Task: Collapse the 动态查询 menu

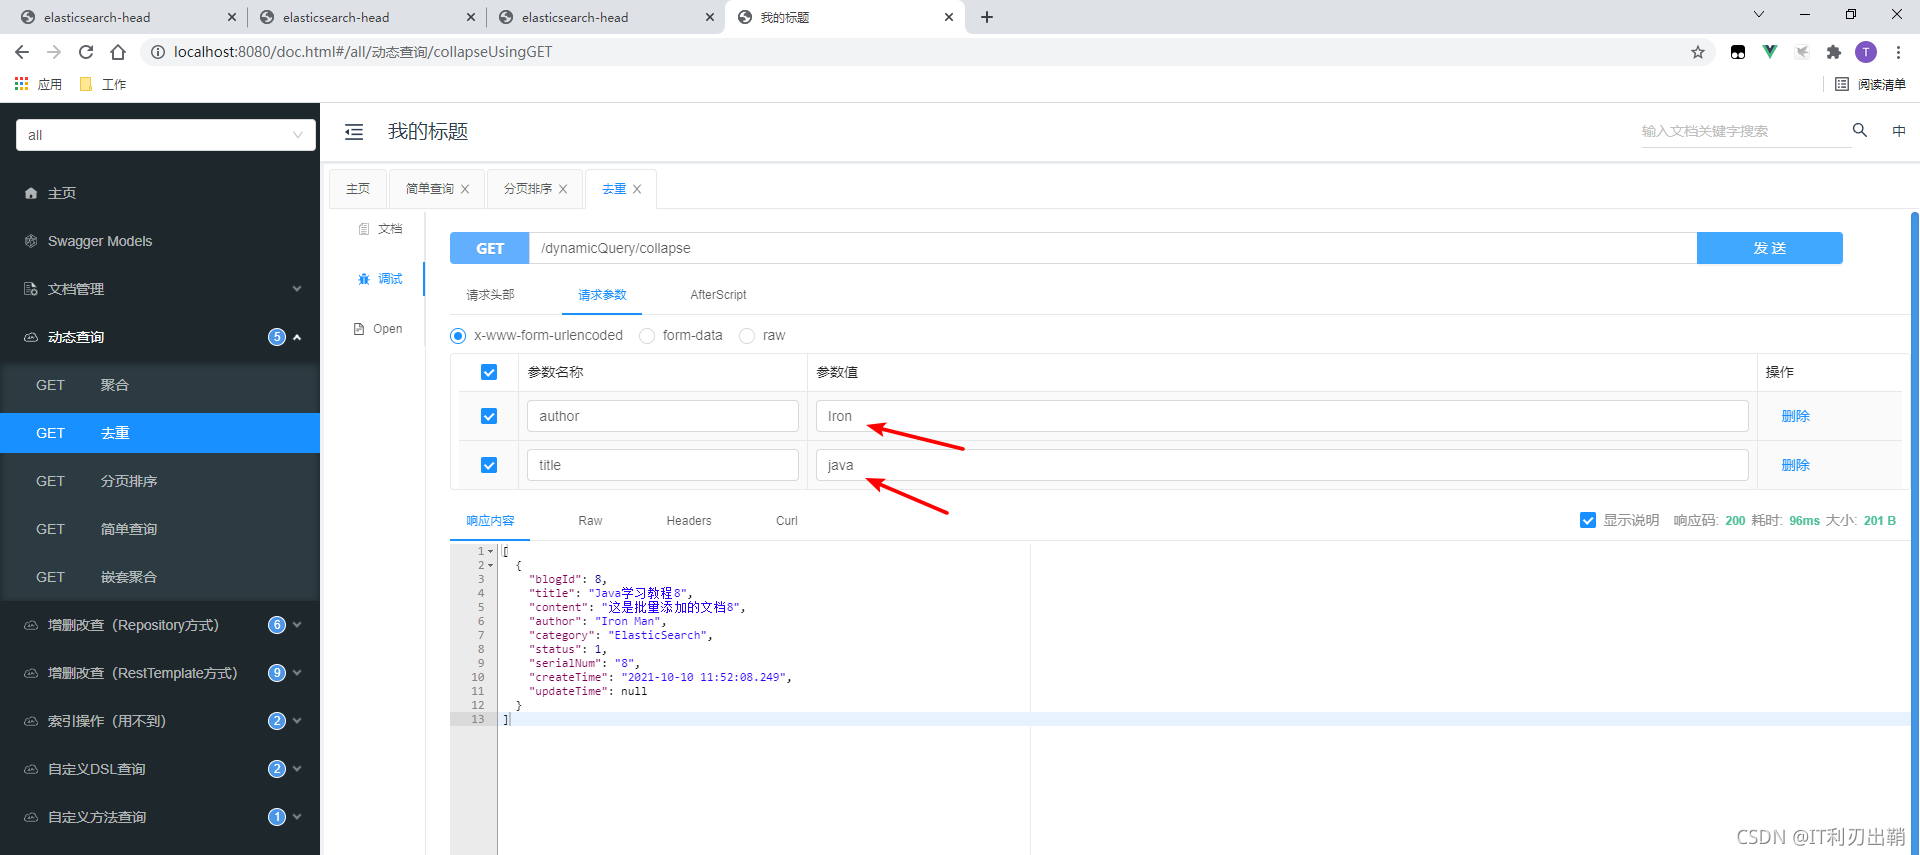Action: pyautogui.click(x=297, y=337)
